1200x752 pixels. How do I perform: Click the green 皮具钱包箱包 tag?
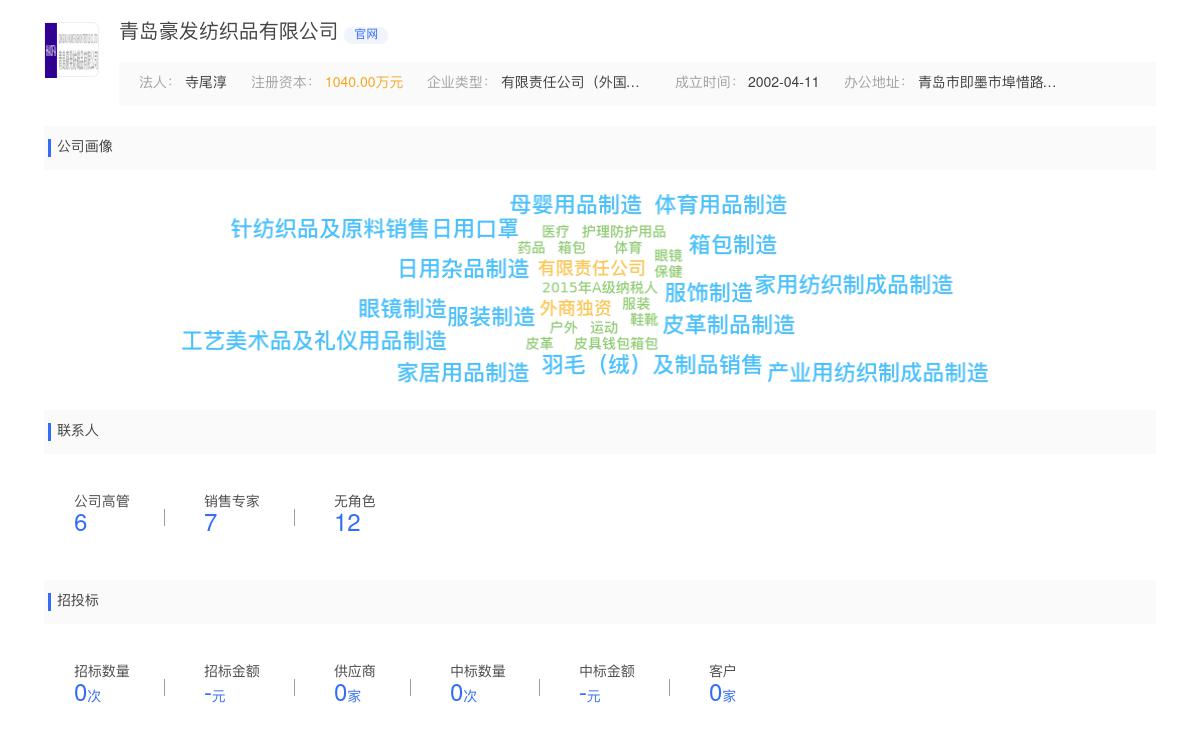point(616,344)
